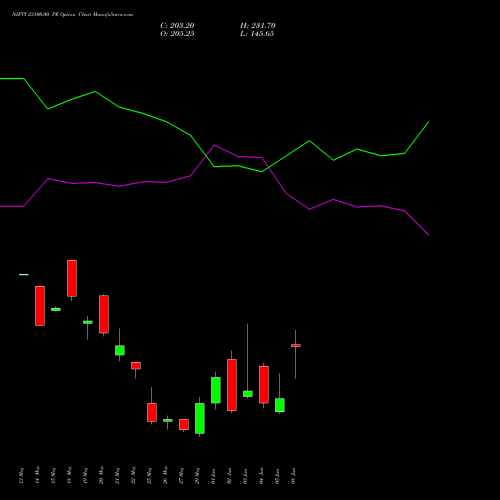Click the red candlestick for 14 May
Viewport: 500px width, 500px height.
(40, 306)
